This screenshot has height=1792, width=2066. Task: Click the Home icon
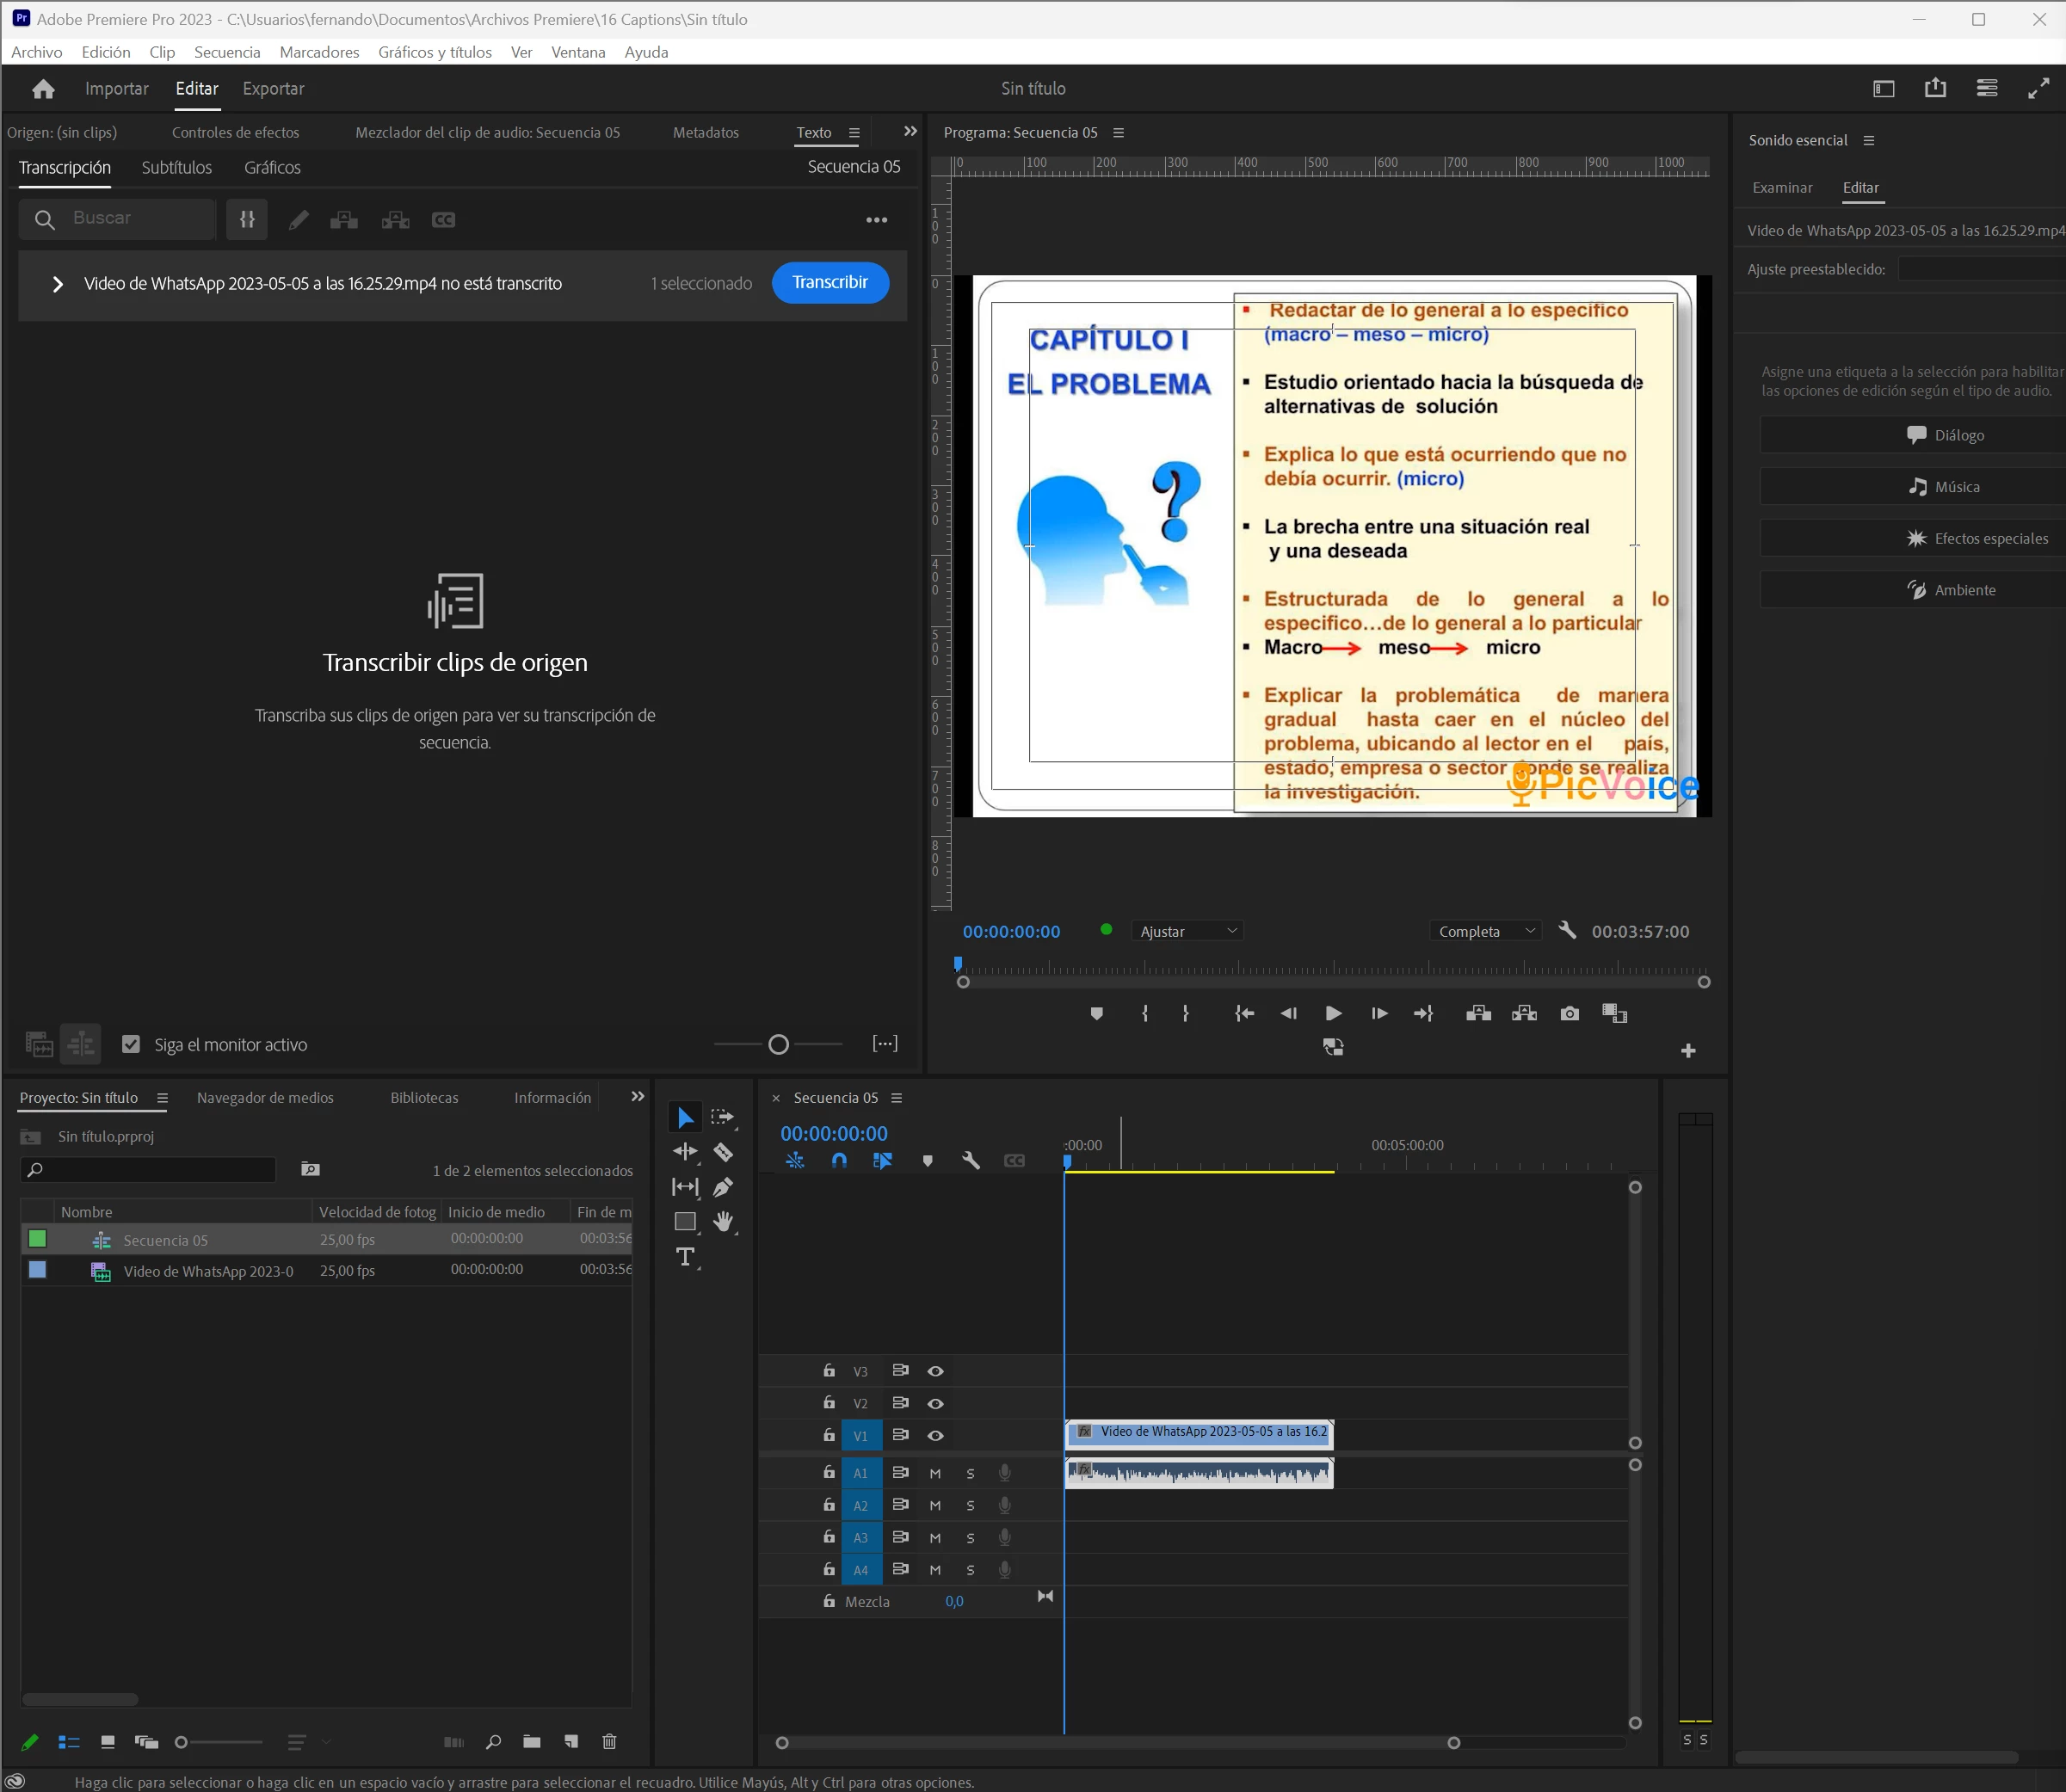pyautogui.click(x=43, y=89)
